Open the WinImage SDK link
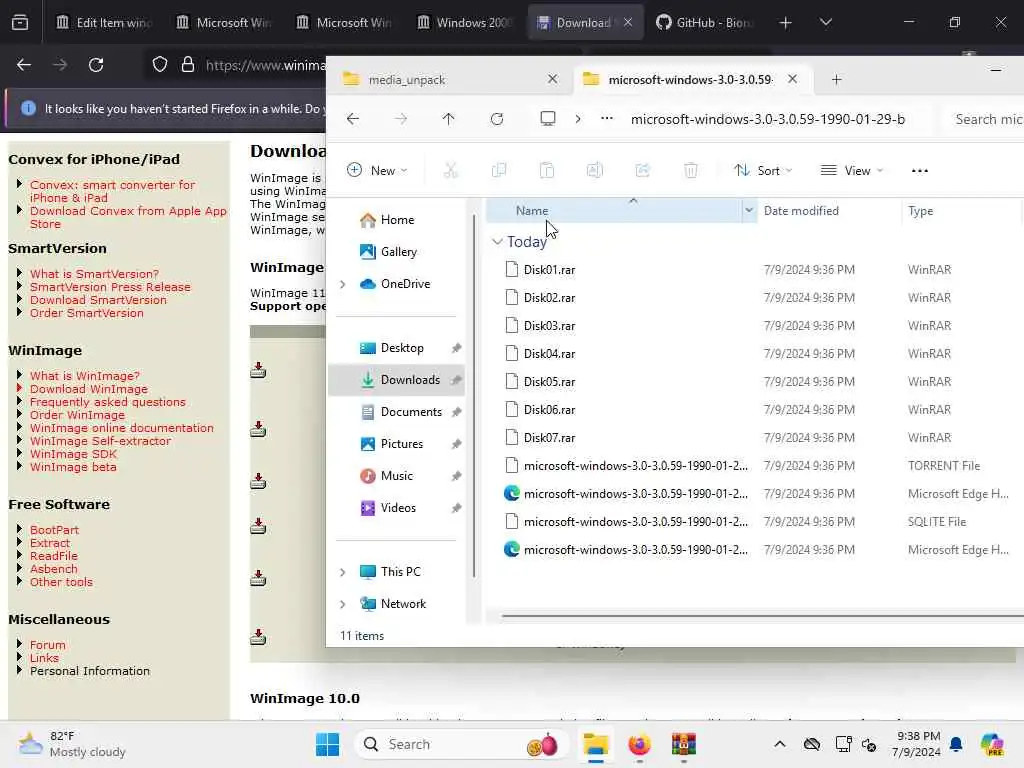This screenshot has width=1024, height=768. click(73, 455)
